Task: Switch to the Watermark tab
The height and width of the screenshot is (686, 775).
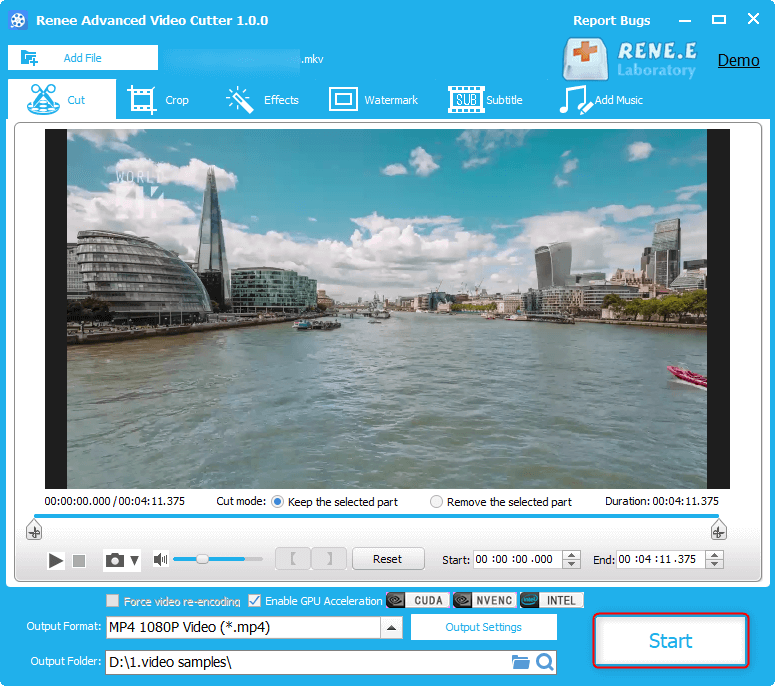Action: point(374,99)
